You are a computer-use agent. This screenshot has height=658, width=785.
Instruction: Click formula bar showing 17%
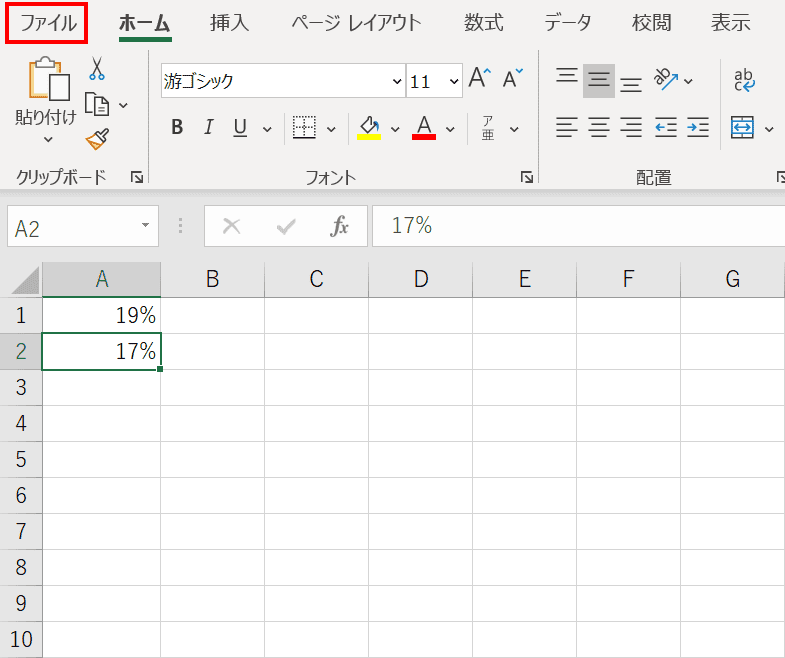point(578,226)
